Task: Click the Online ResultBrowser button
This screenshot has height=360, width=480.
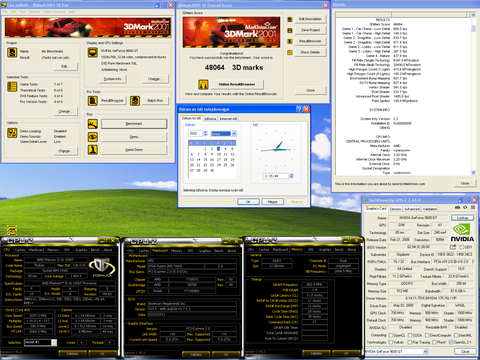Action: point(237,84)
